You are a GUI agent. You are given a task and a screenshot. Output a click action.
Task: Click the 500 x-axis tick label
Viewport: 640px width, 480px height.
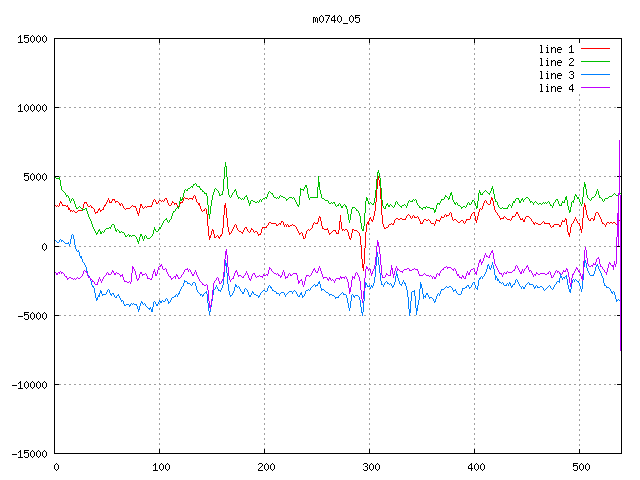(x=580, y=467)
